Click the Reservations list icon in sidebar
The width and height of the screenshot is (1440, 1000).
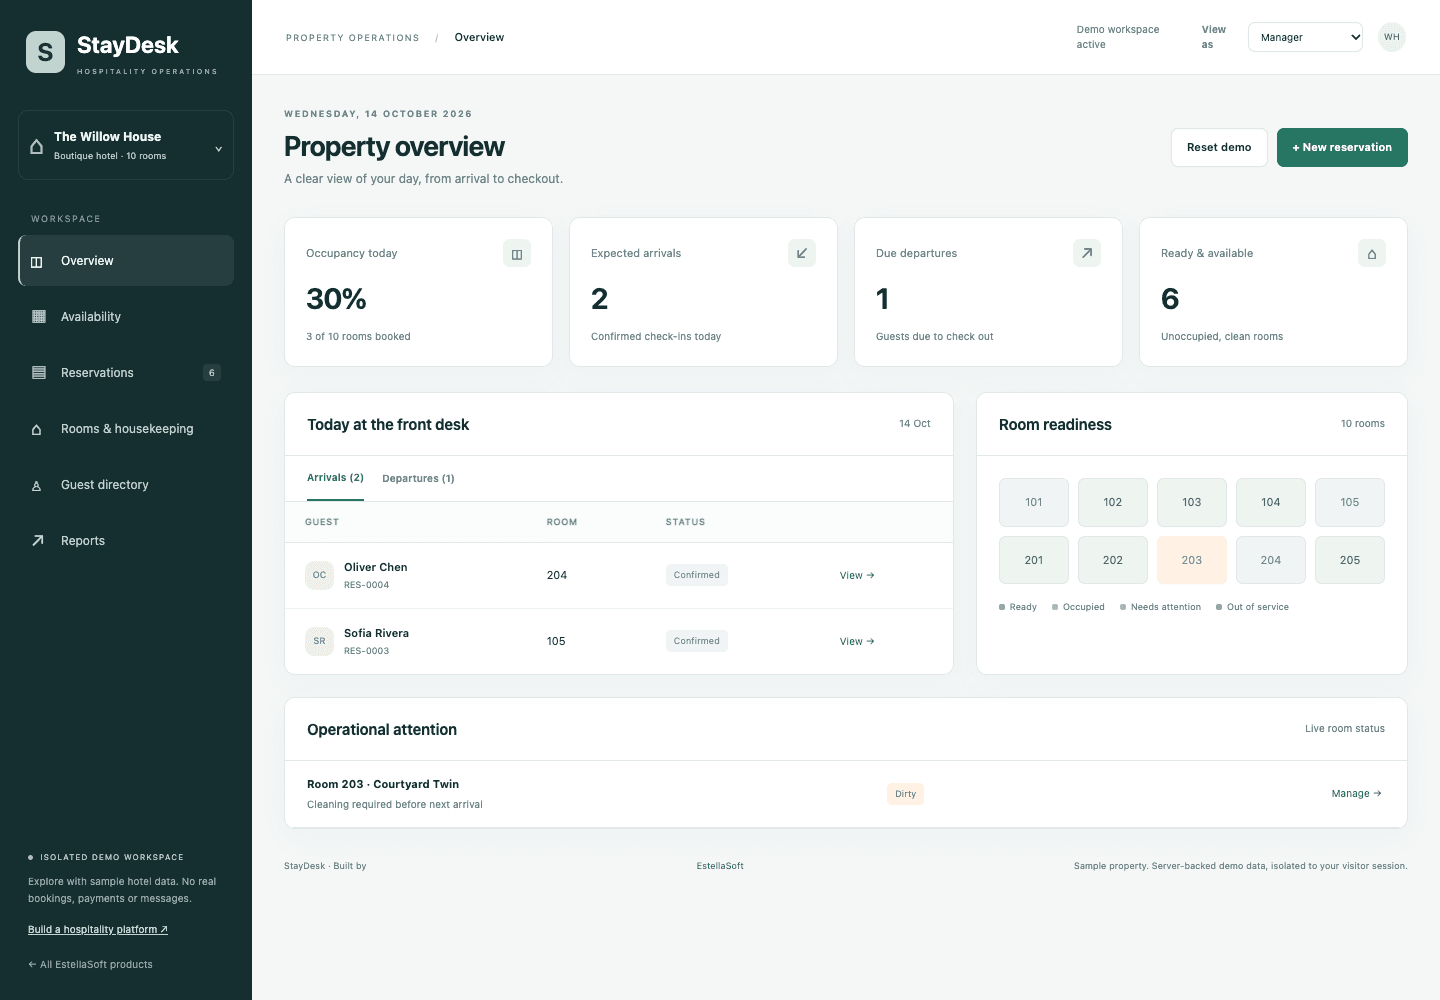click(38, 373)
